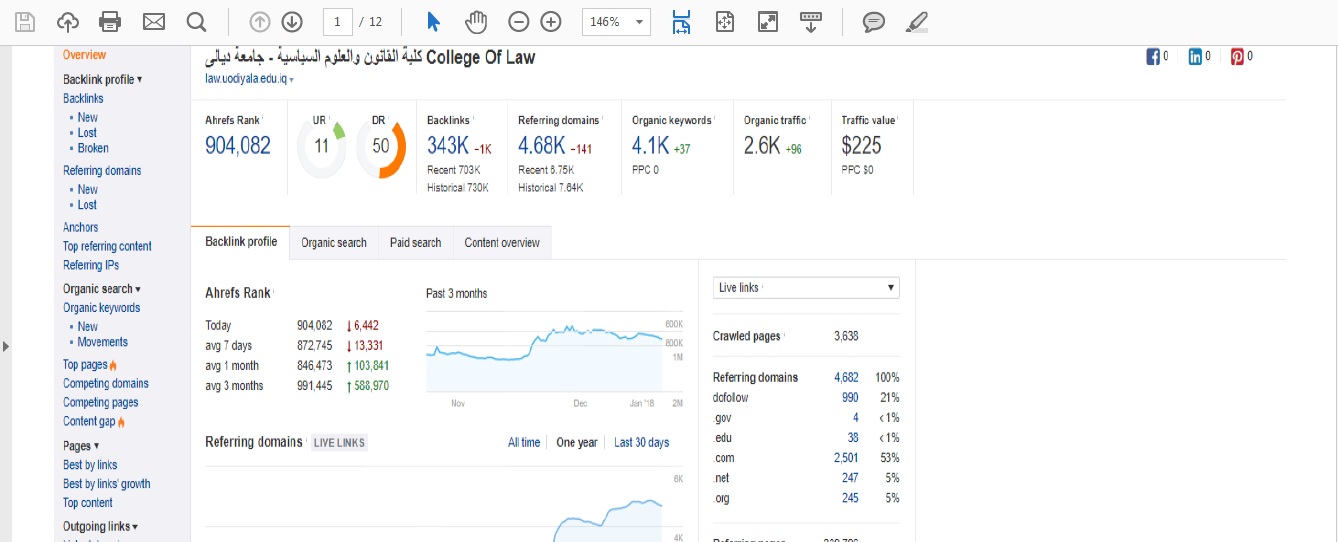Zoom in with the plus icon
Viewport: 1338px width, 542px height.
pyautogui.click(x=551, y=22)
